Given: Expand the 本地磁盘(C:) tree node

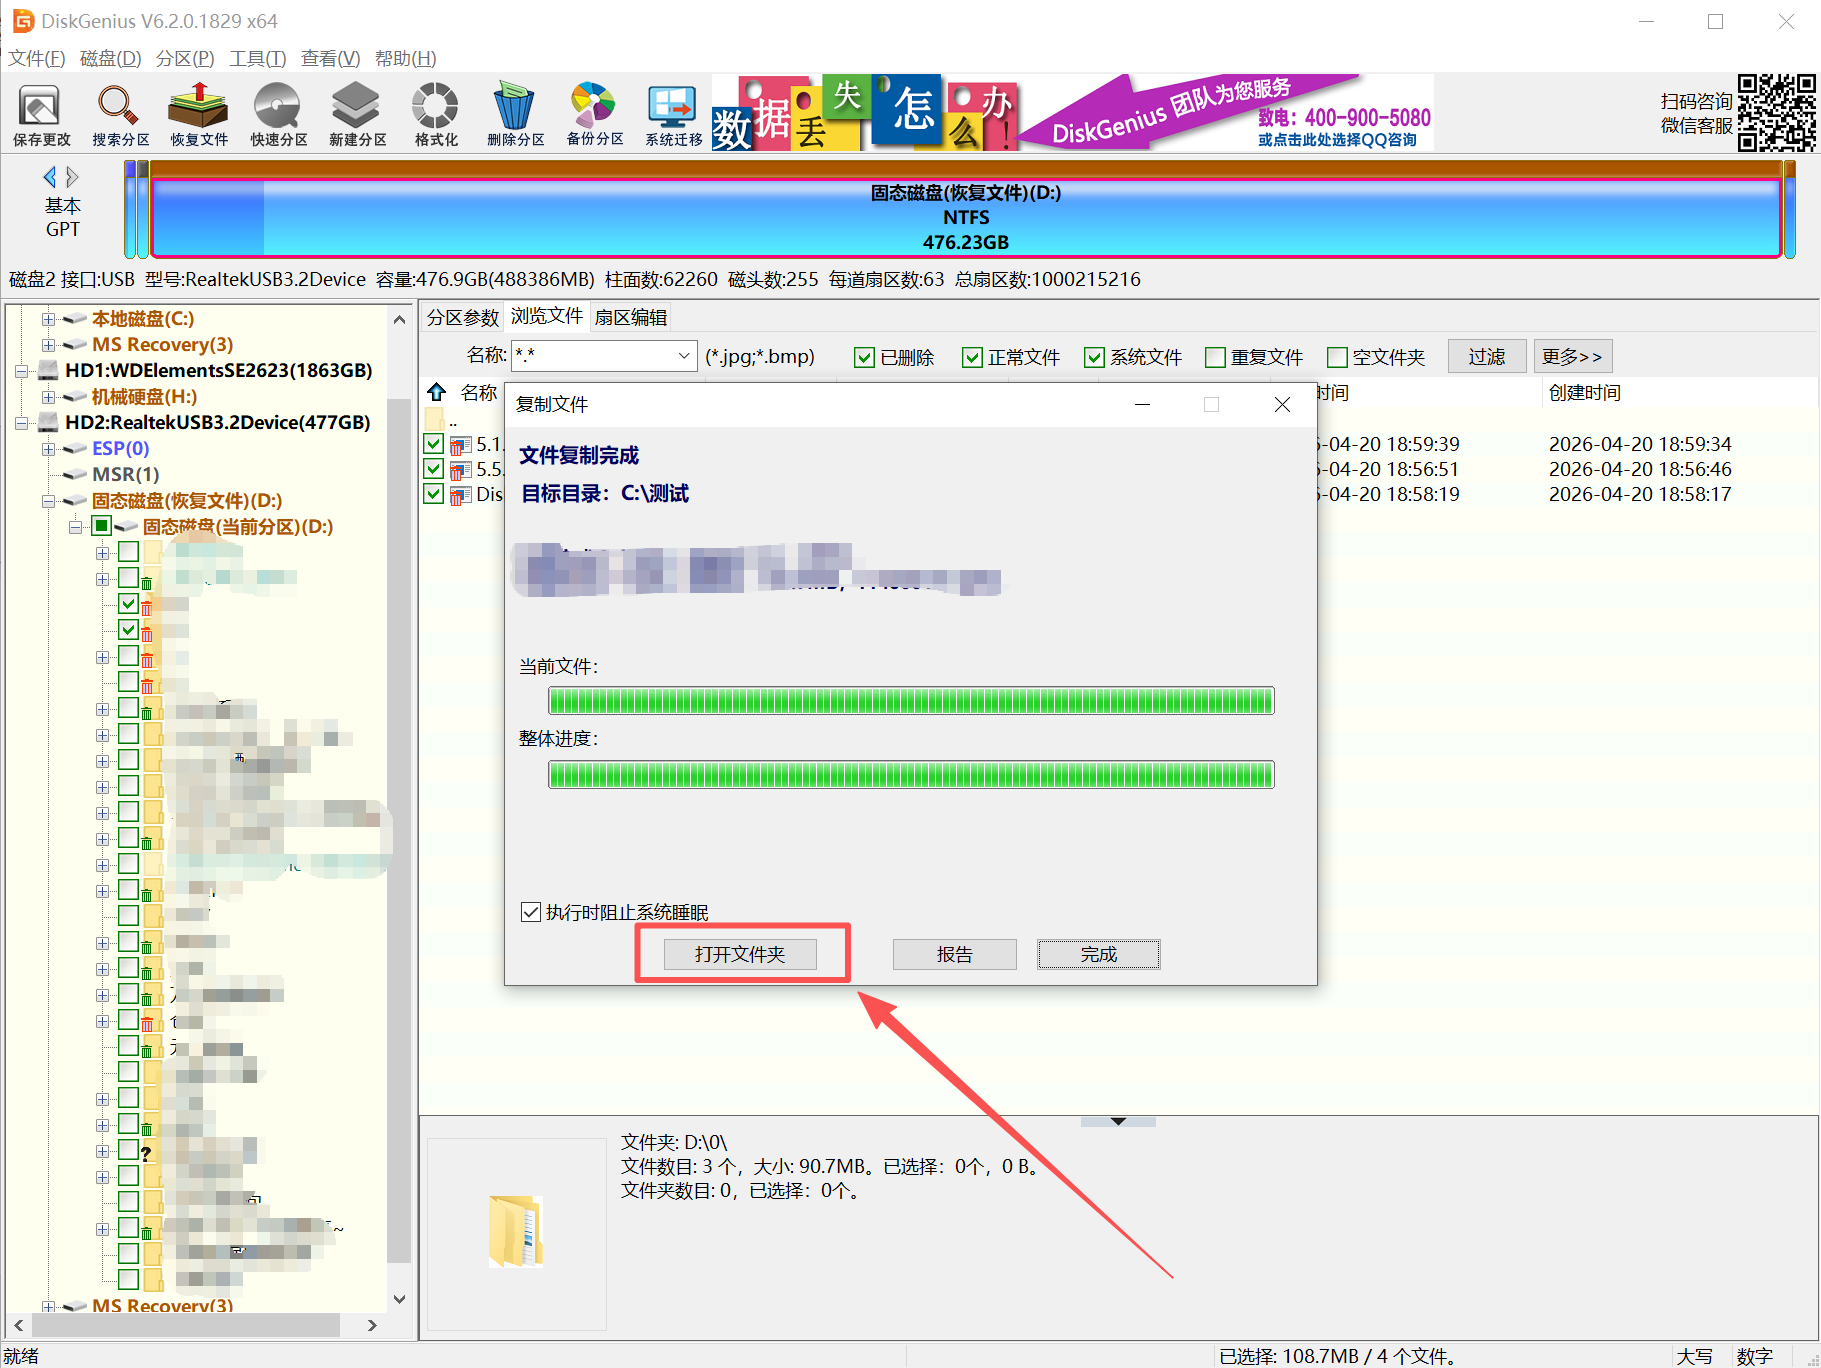Looking at the screenshot, I should point(48,319).
